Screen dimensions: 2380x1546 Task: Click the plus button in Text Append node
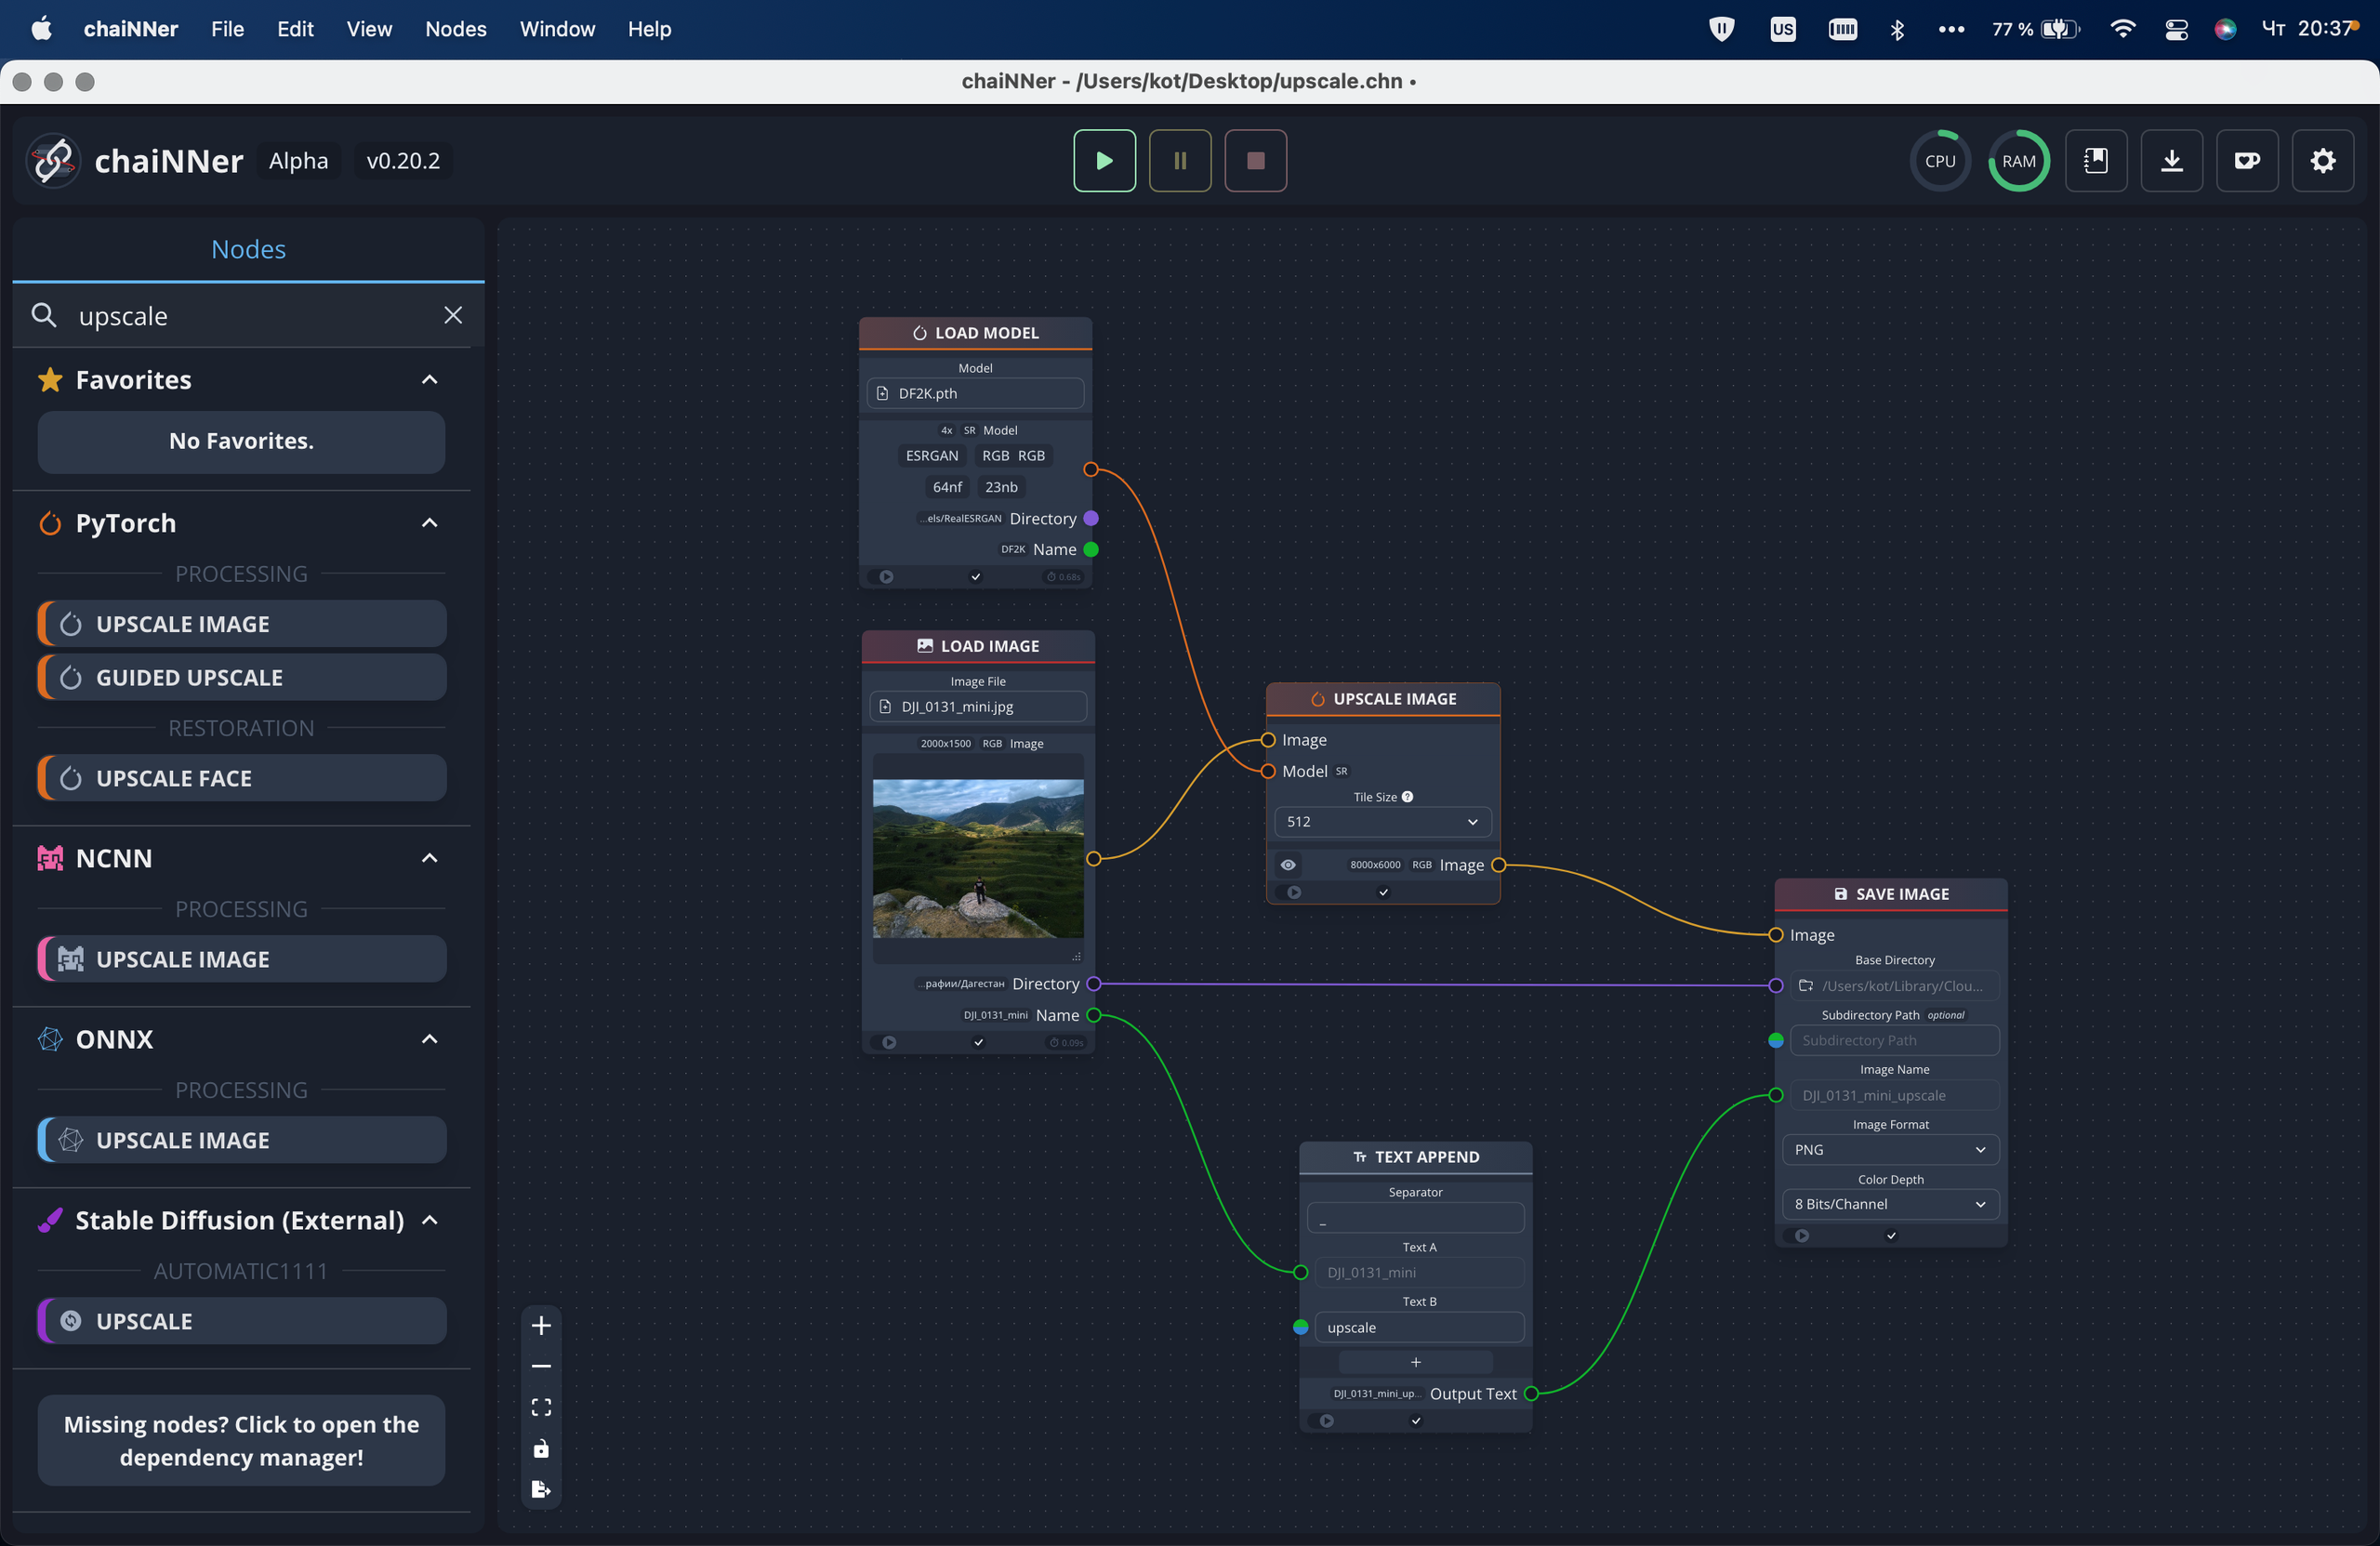pos(1415,1362)
